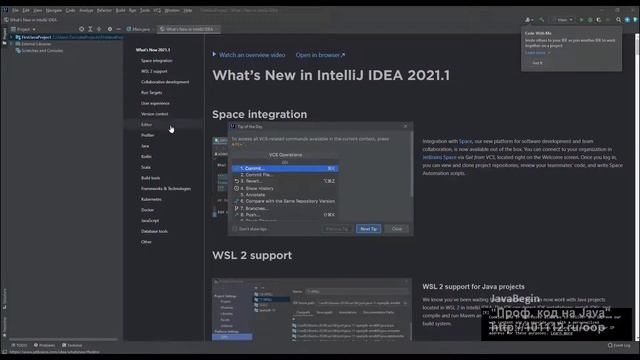
Task: Click the WSL 2 support screenshot thumbnail
Action: 312,309
